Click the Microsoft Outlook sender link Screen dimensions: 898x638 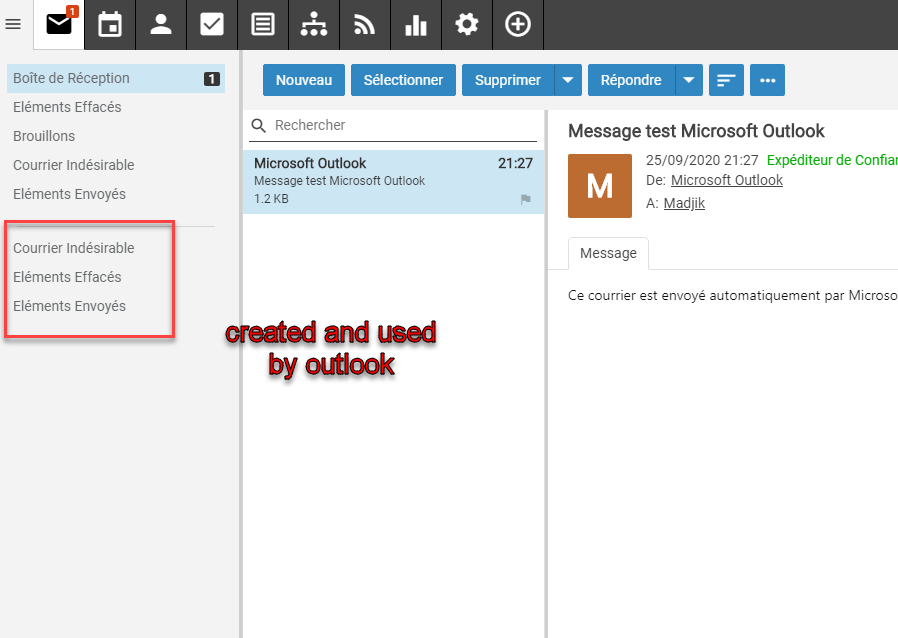click(726, 180)
